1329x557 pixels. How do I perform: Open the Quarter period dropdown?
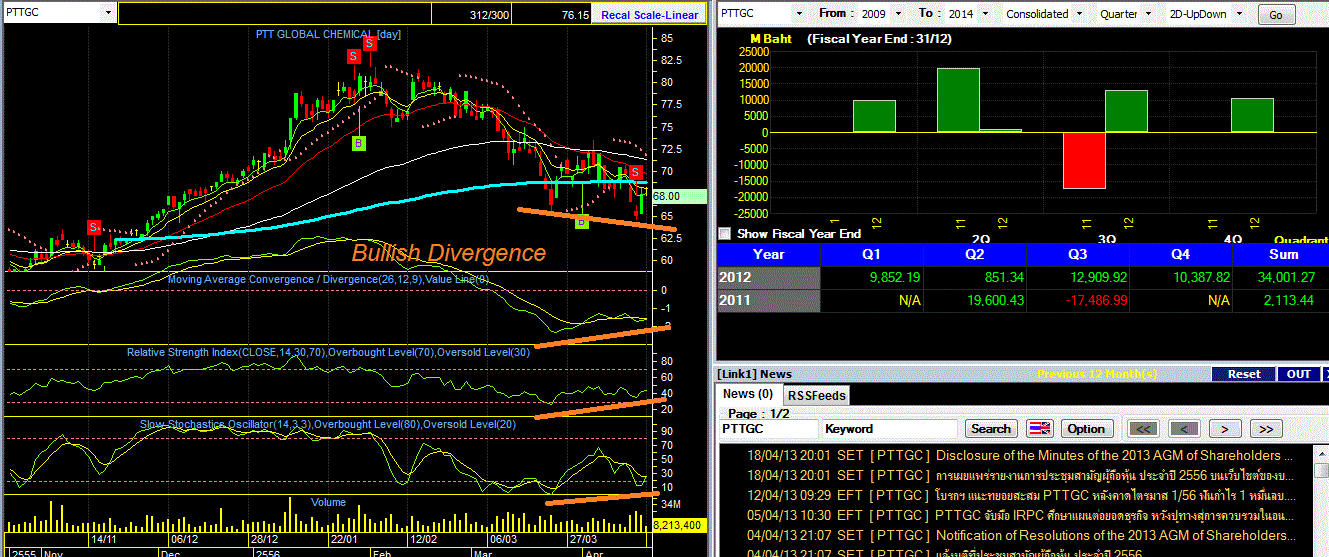1148,14
